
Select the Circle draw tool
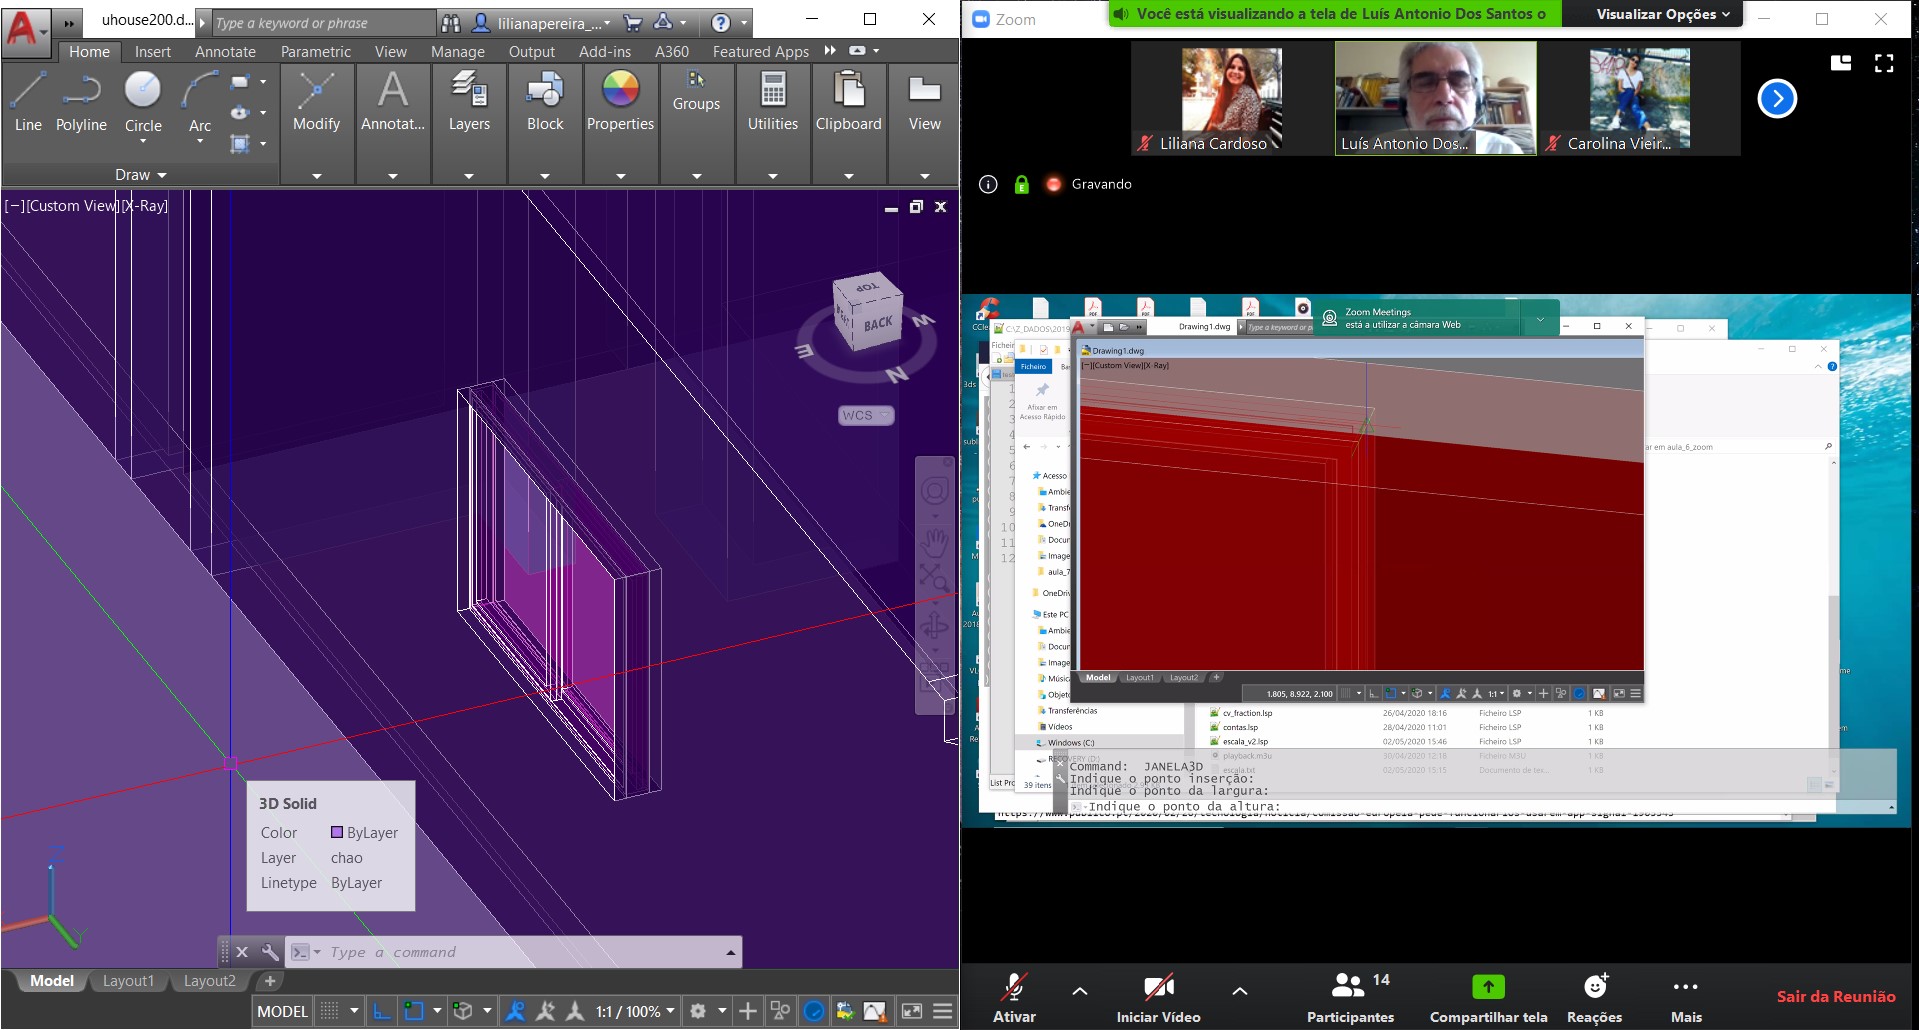pos(143,100)
